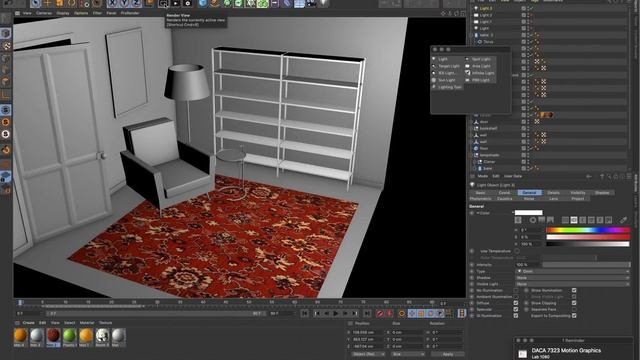
Task: Enable the Separate Pass checkbox
Action: click(574, 309)
